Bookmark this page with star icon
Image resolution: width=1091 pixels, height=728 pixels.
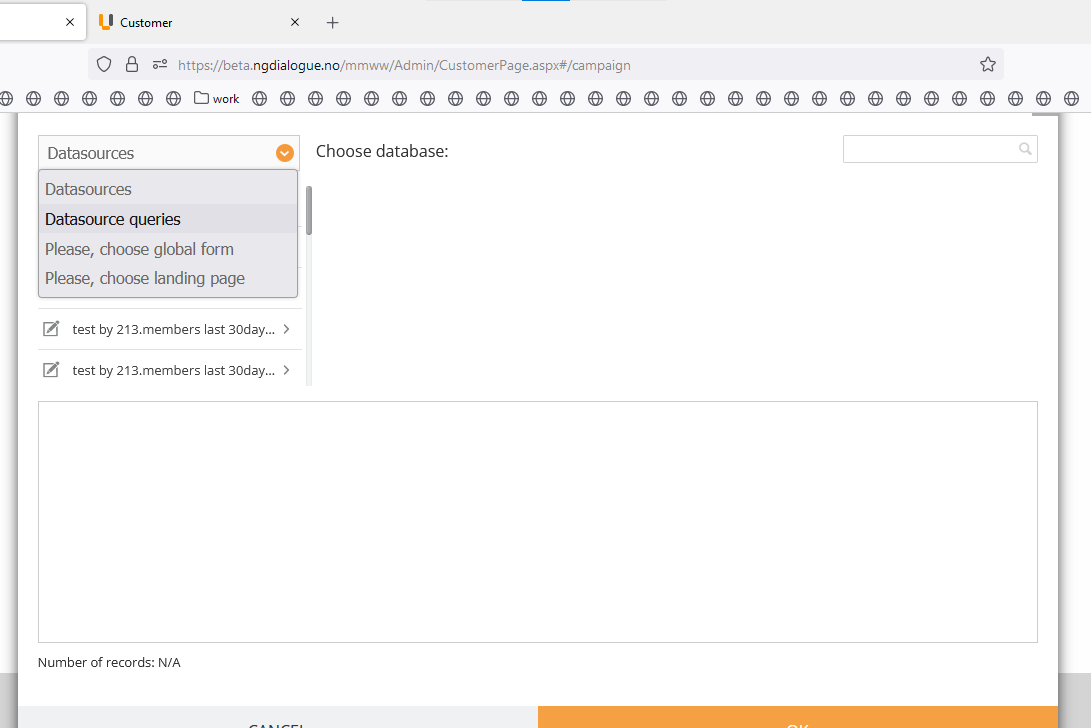987,65
